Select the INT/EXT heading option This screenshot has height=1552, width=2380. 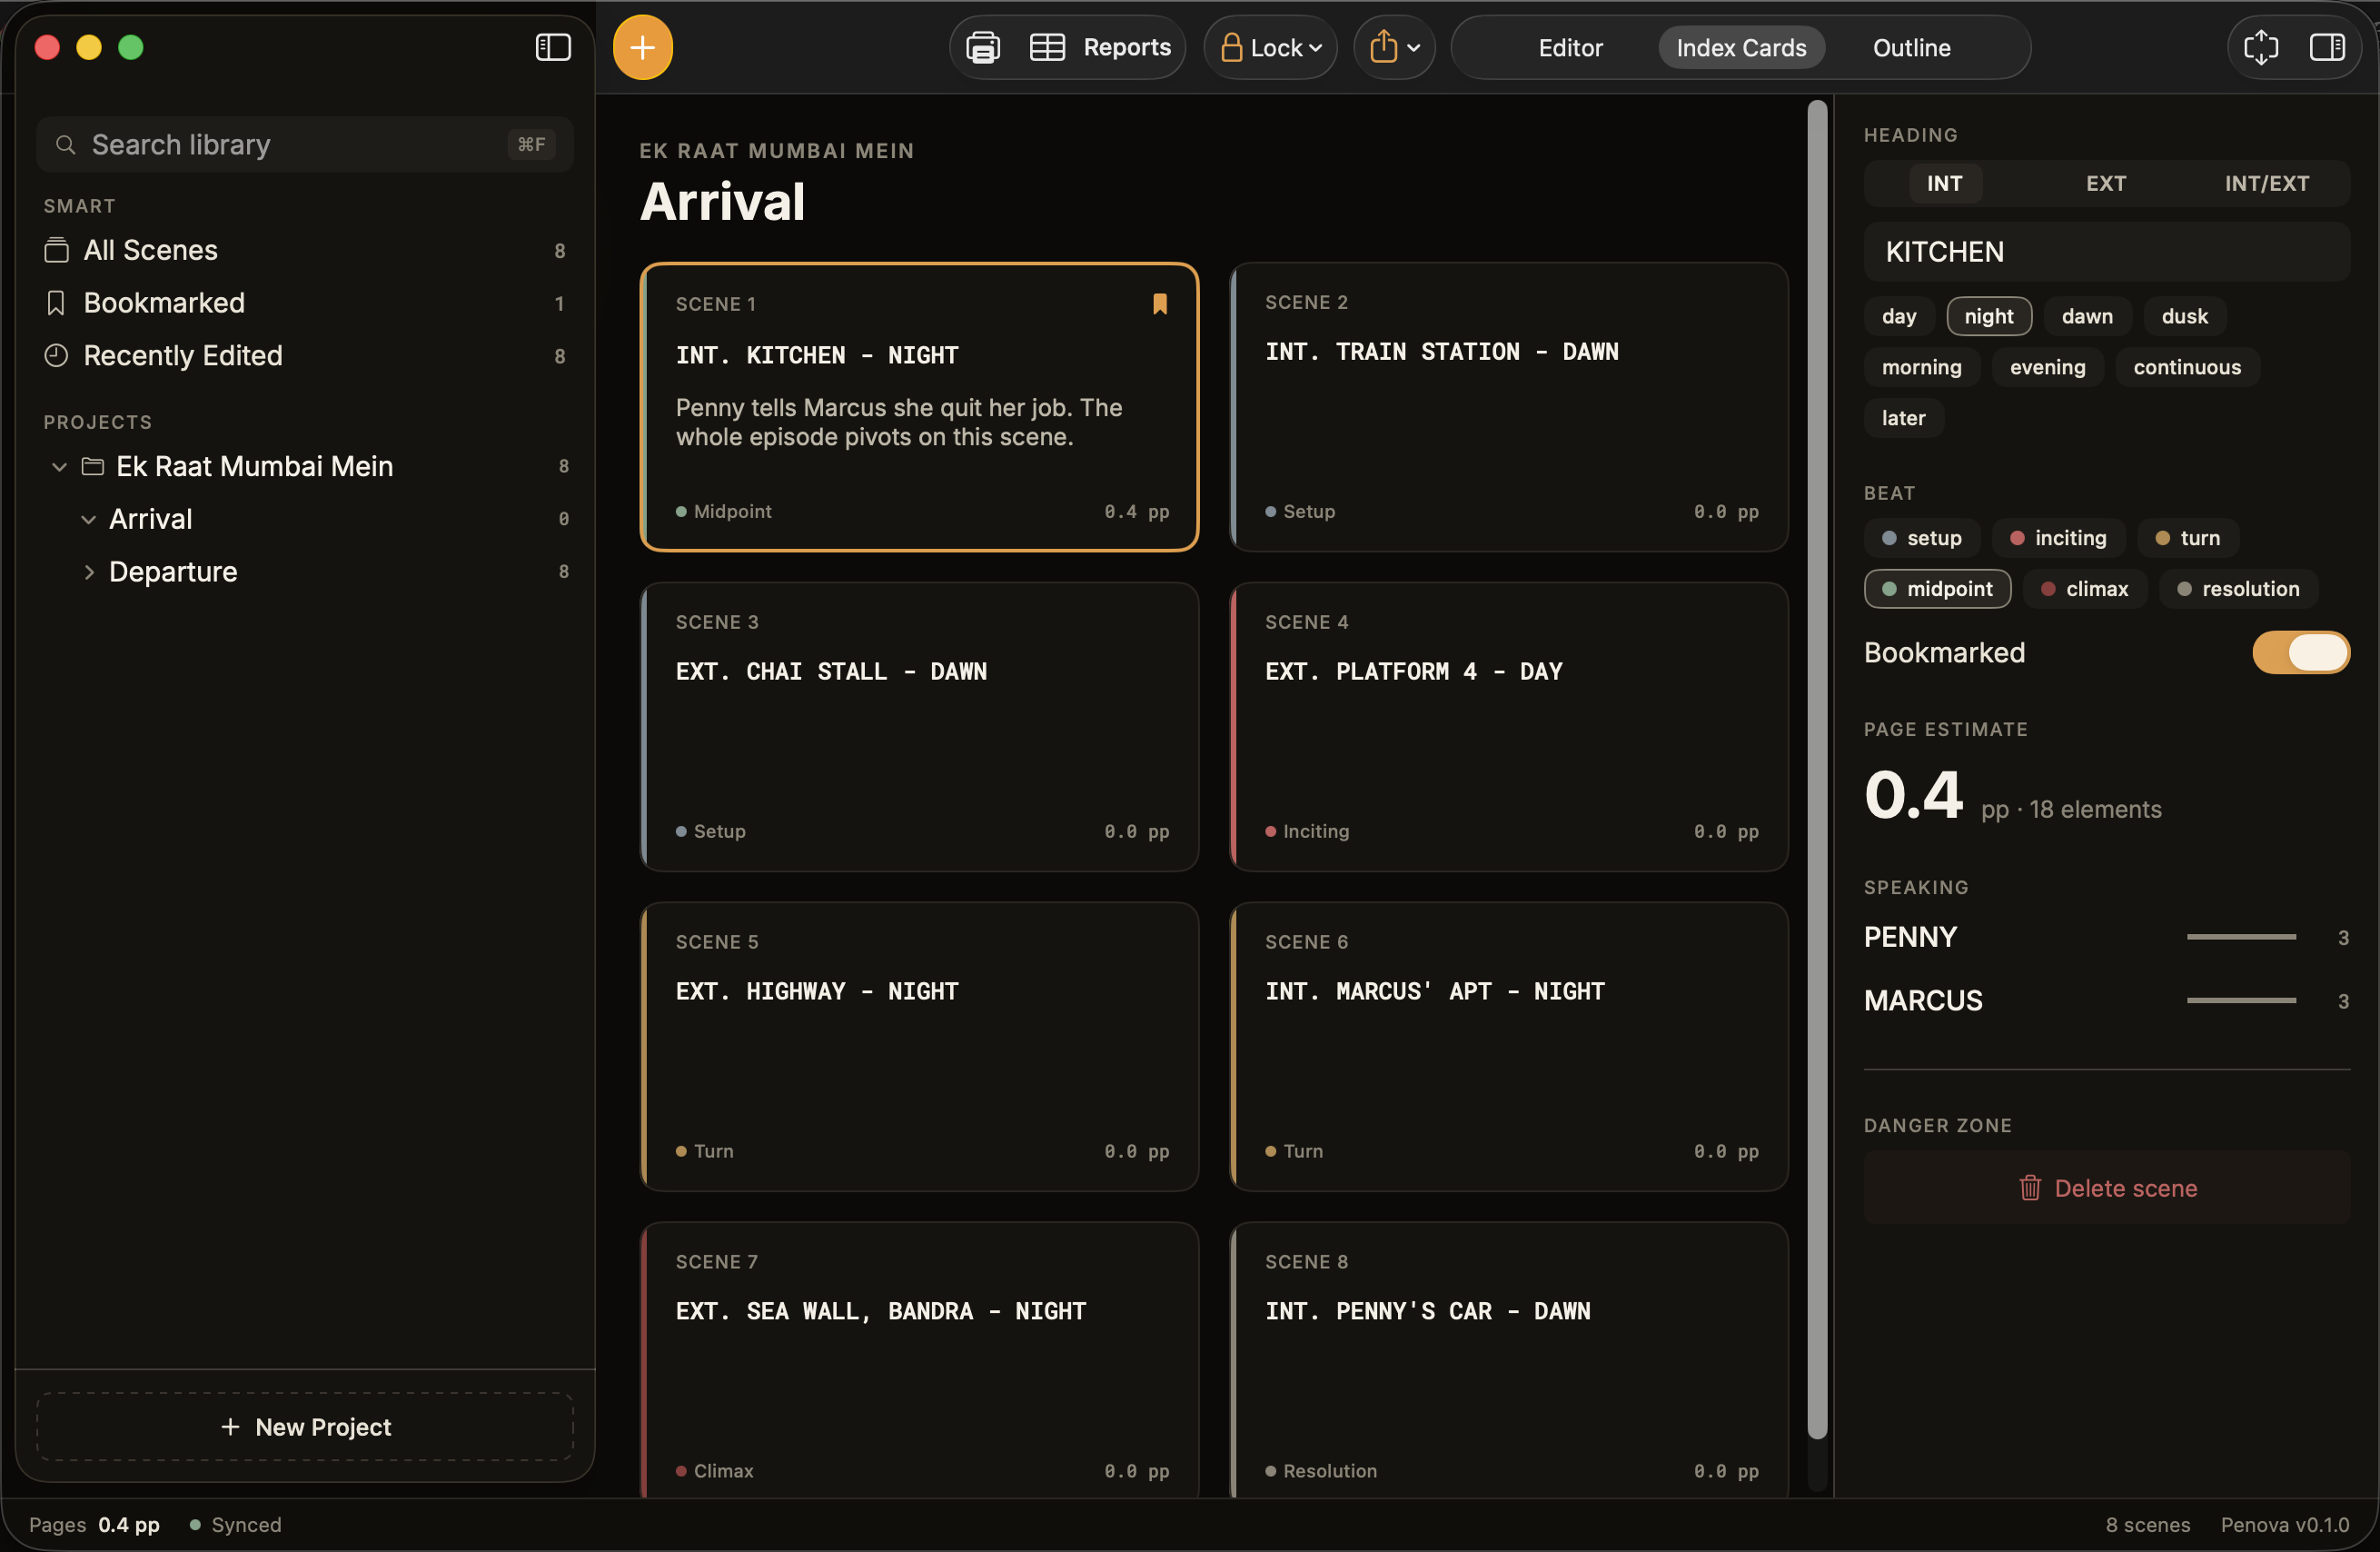coord(2266,183)
